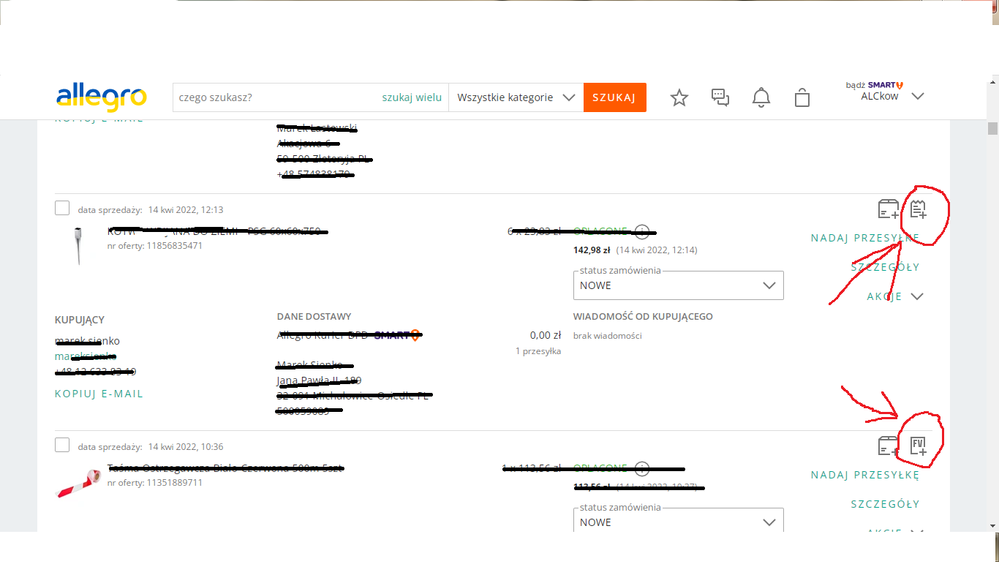999x562 pixels.
Task: Open favorites via the star icon
Action: (x=679, y=97)
